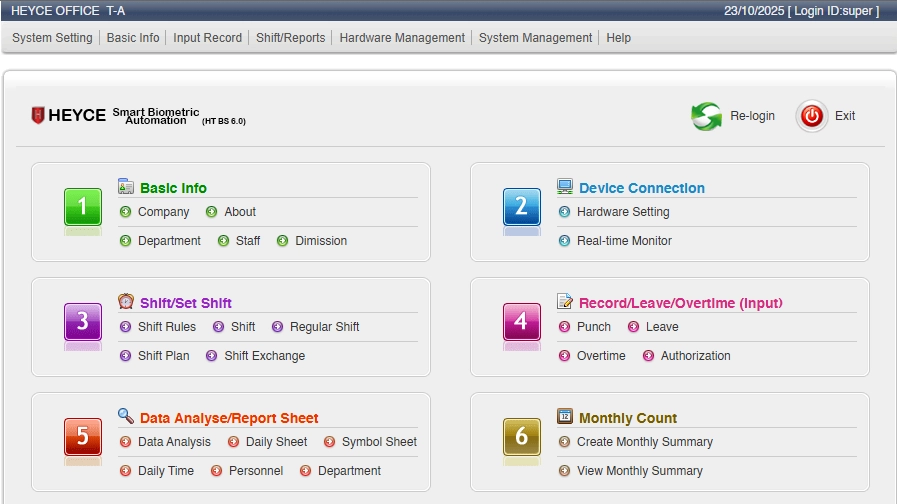Click the red number 5 tile
Screen dimensions: 897x504
(83, 436)
